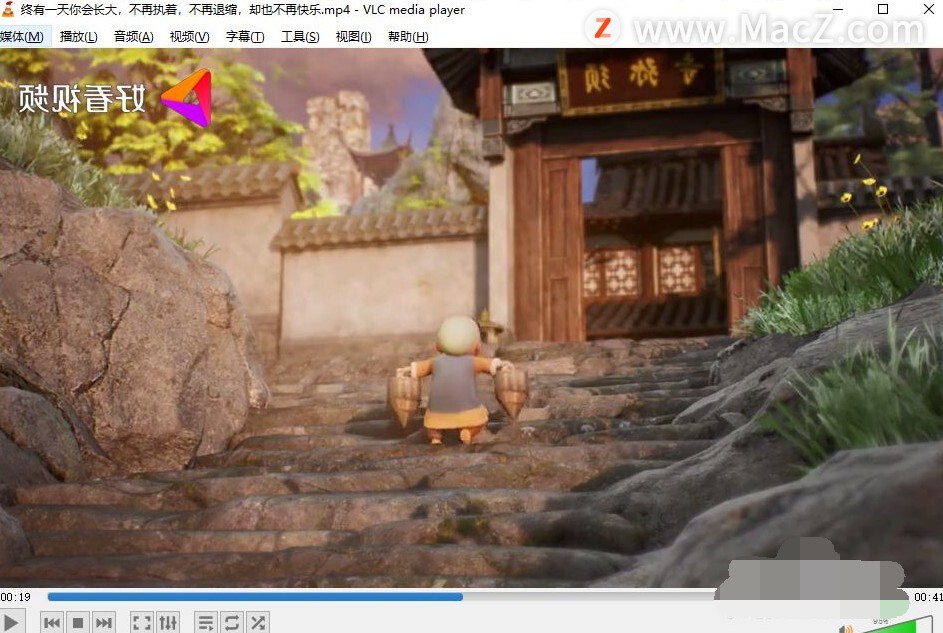Click the Play button
This screenshot has height=633, width=943.
tap(11, 622)
